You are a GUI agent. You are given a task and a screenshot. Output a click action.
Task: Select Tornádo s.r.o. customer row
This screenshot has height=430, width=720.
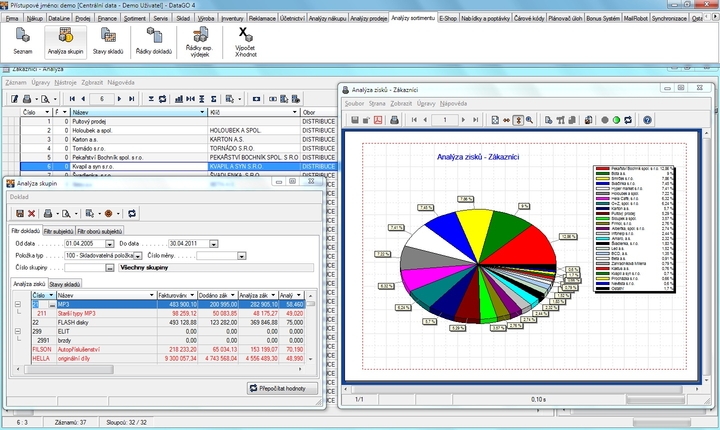tap(179, 148)
